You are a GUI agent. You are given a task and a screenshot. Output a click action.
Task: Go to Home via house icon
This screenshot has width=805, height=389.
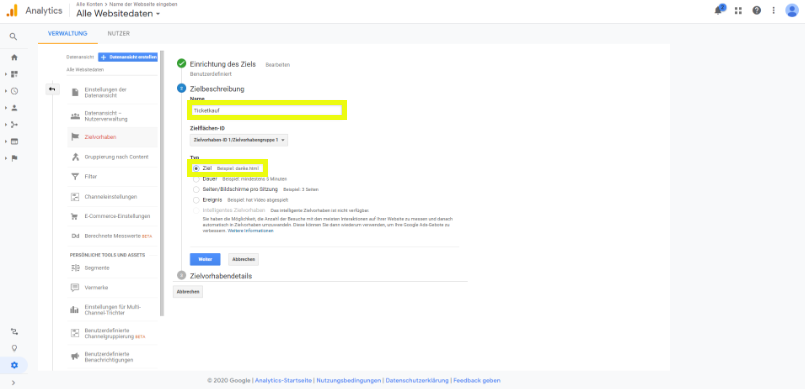[x=14, y=57]
